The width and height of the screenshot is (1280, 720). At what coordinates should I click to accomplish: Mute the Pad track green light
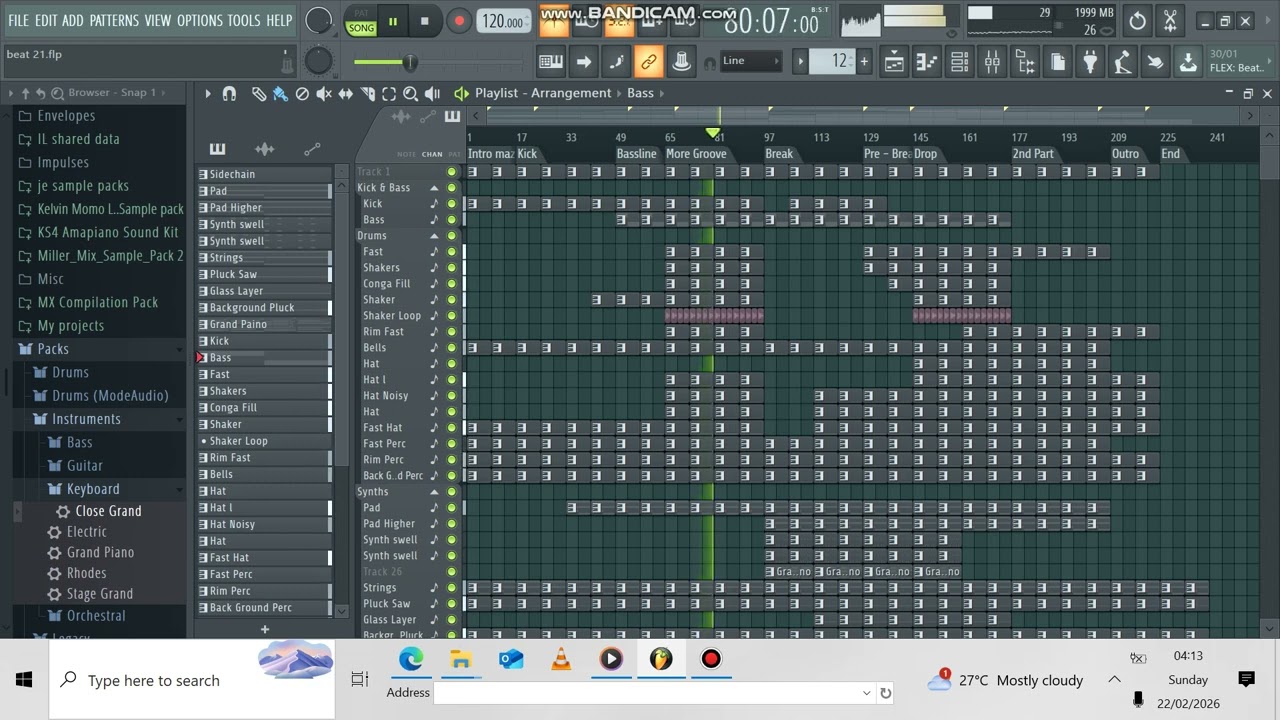click(452, 508)
